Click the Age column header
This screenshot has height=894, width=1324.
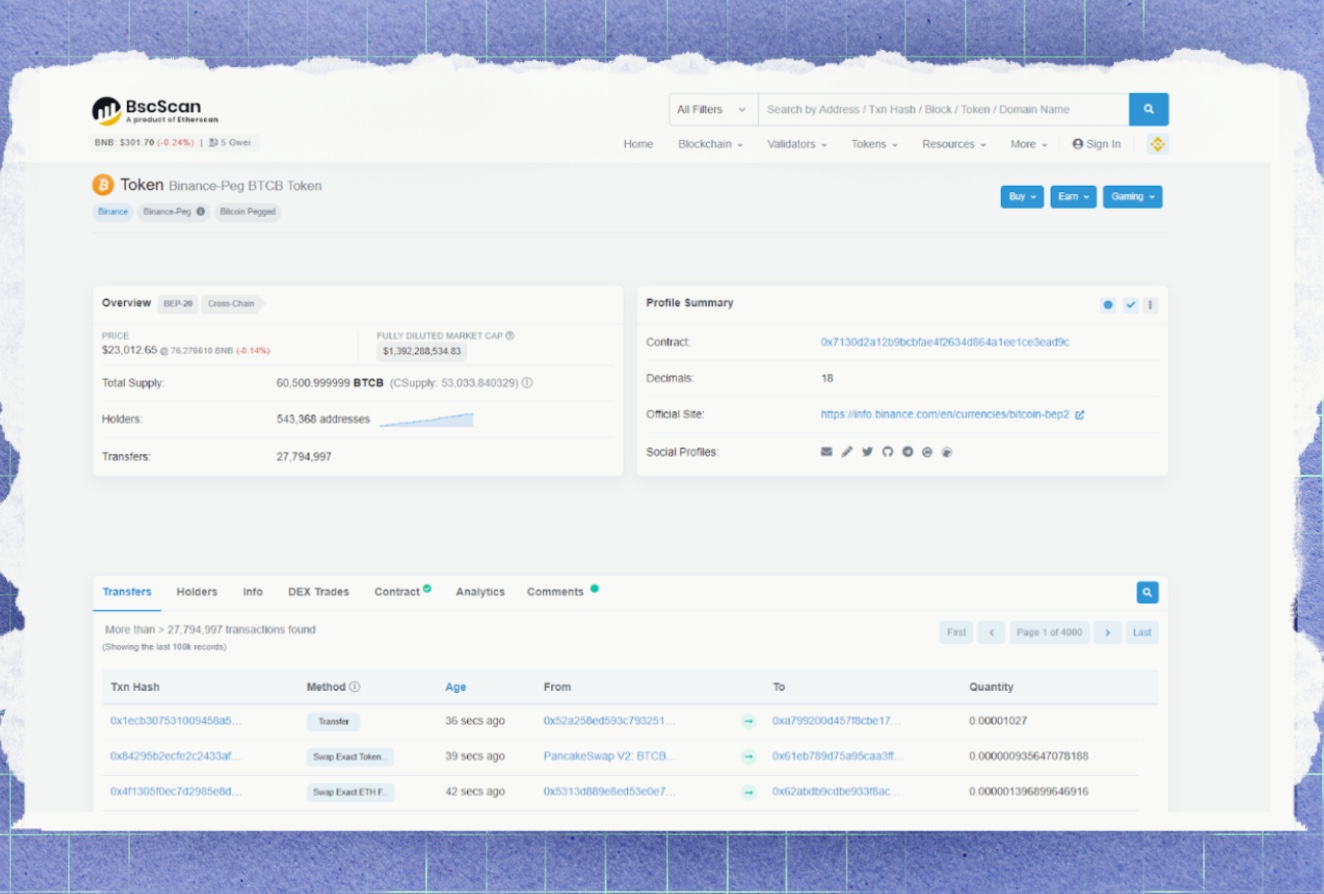click(x=456, y=687)
